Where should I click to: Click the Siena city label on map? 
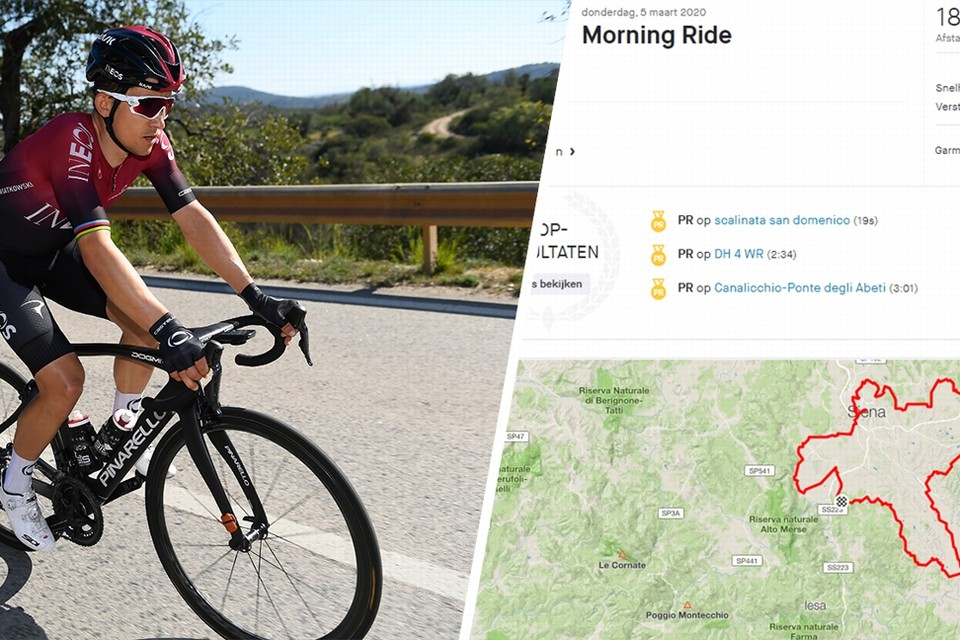pos(866,412)
